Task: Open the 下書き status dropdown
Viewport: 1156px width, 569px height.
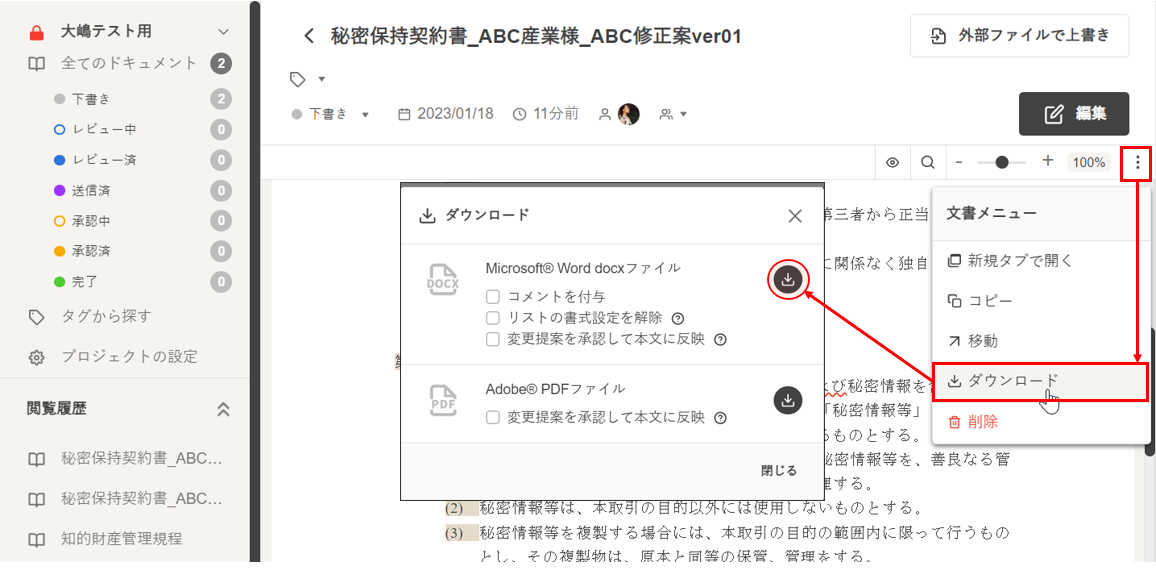Action: pyautogui.click(x=330, y=114)
